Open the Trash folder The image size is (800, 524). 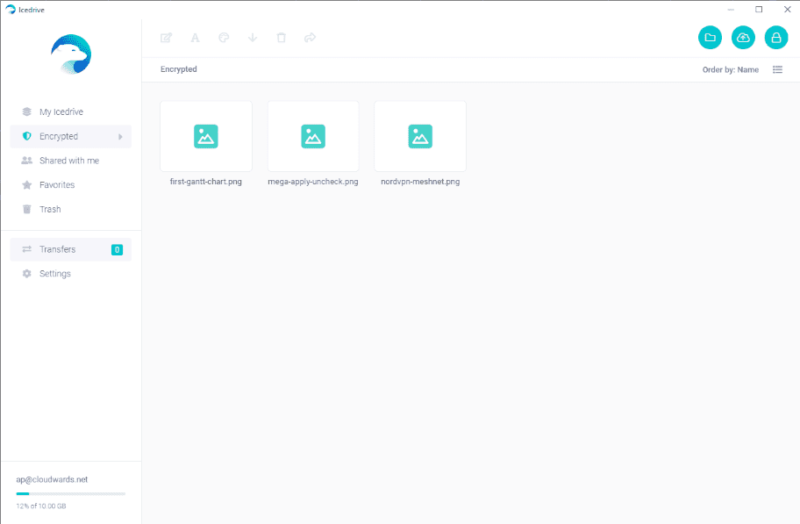click(x=50, y=209)
